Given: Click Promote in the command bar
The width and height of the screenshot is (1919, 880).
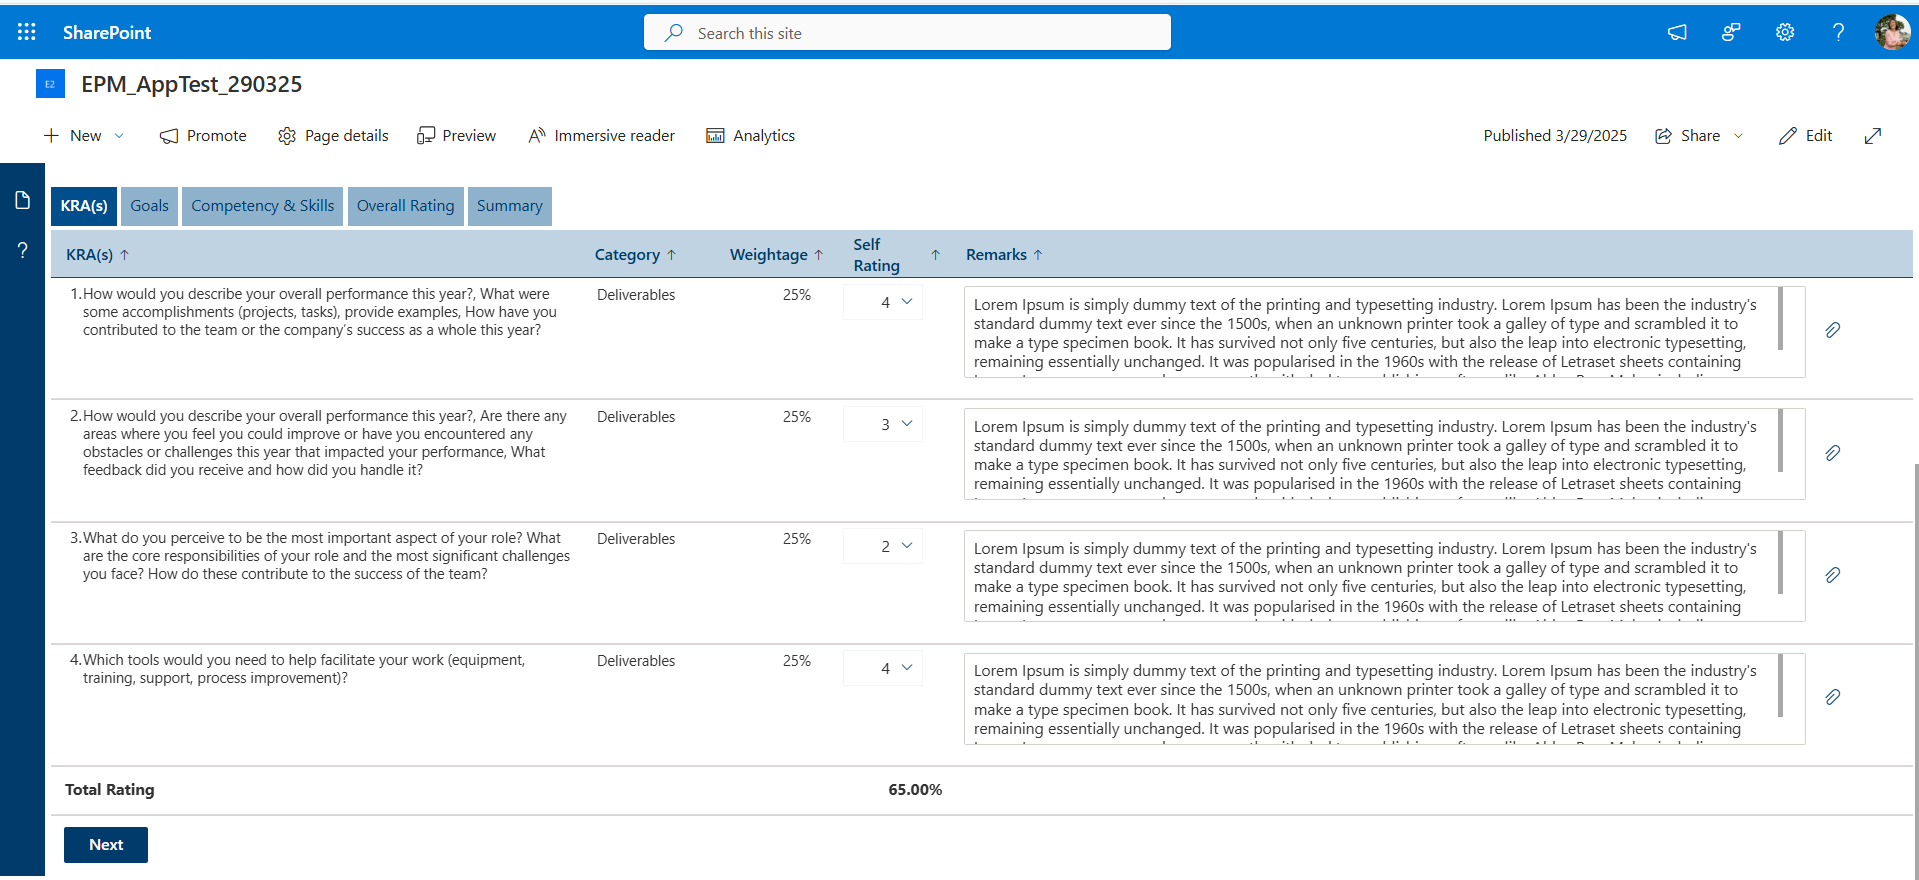Looking at the screenshot, I should (x=203, y=136).
